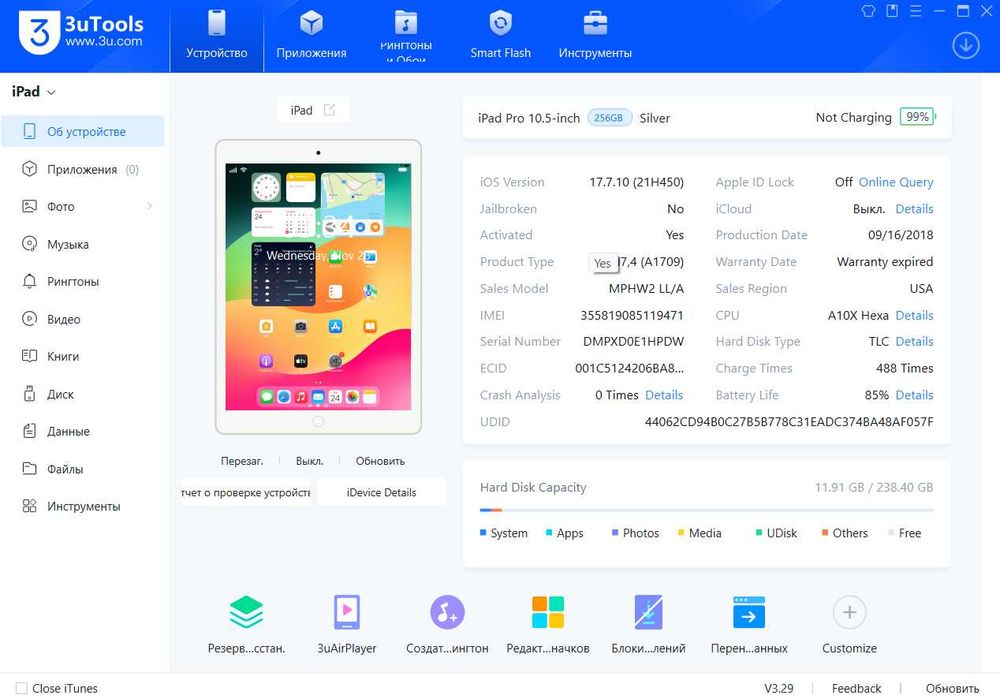Click the bookmark-style icon in title bar

tap(892, 11)
